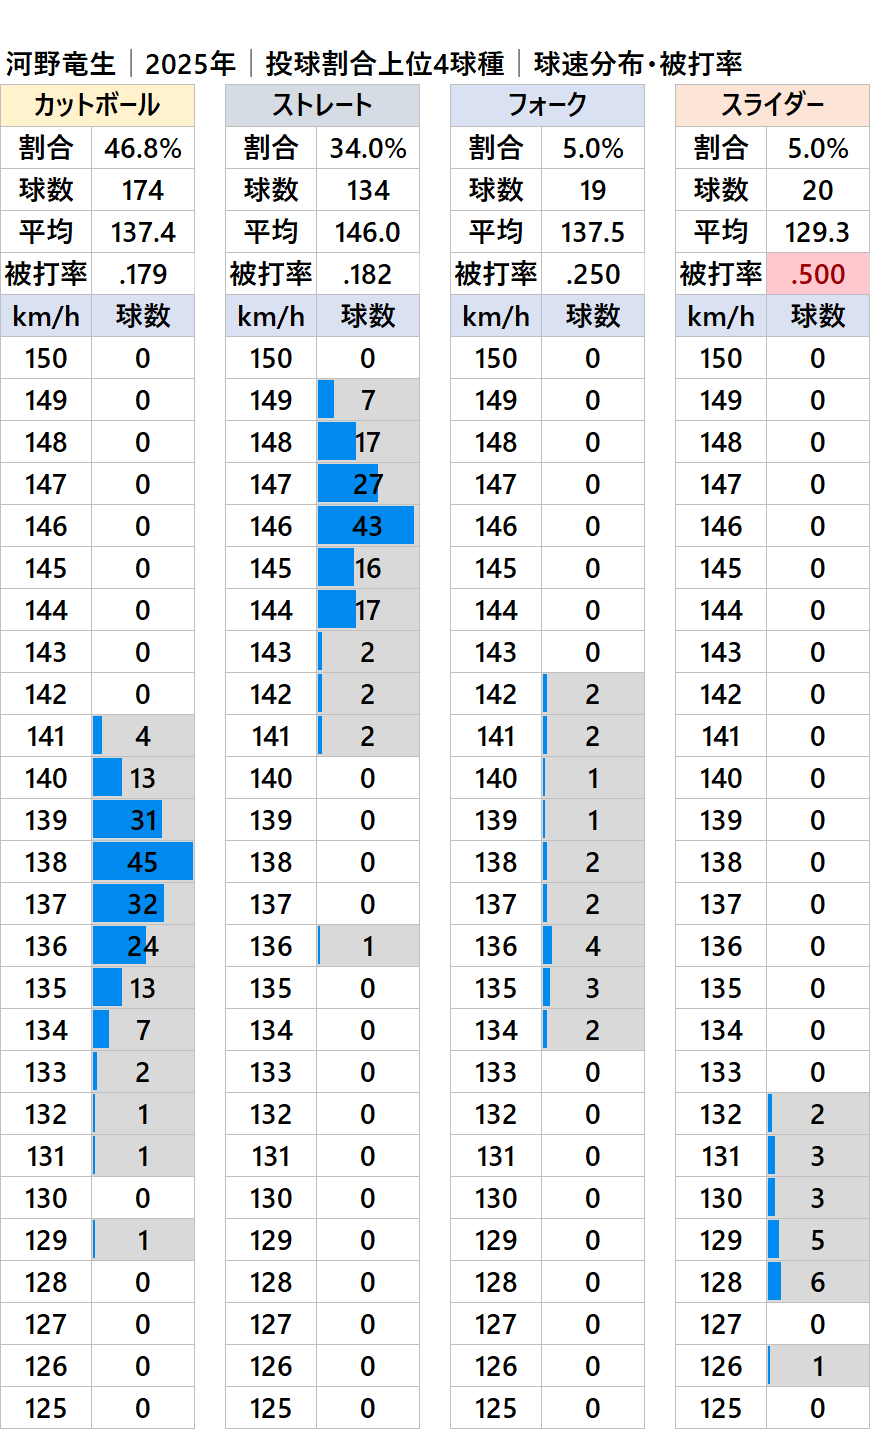Click the bar showing 45 pitches
This screenshot has width=871, height=1430.
[143, 862]
